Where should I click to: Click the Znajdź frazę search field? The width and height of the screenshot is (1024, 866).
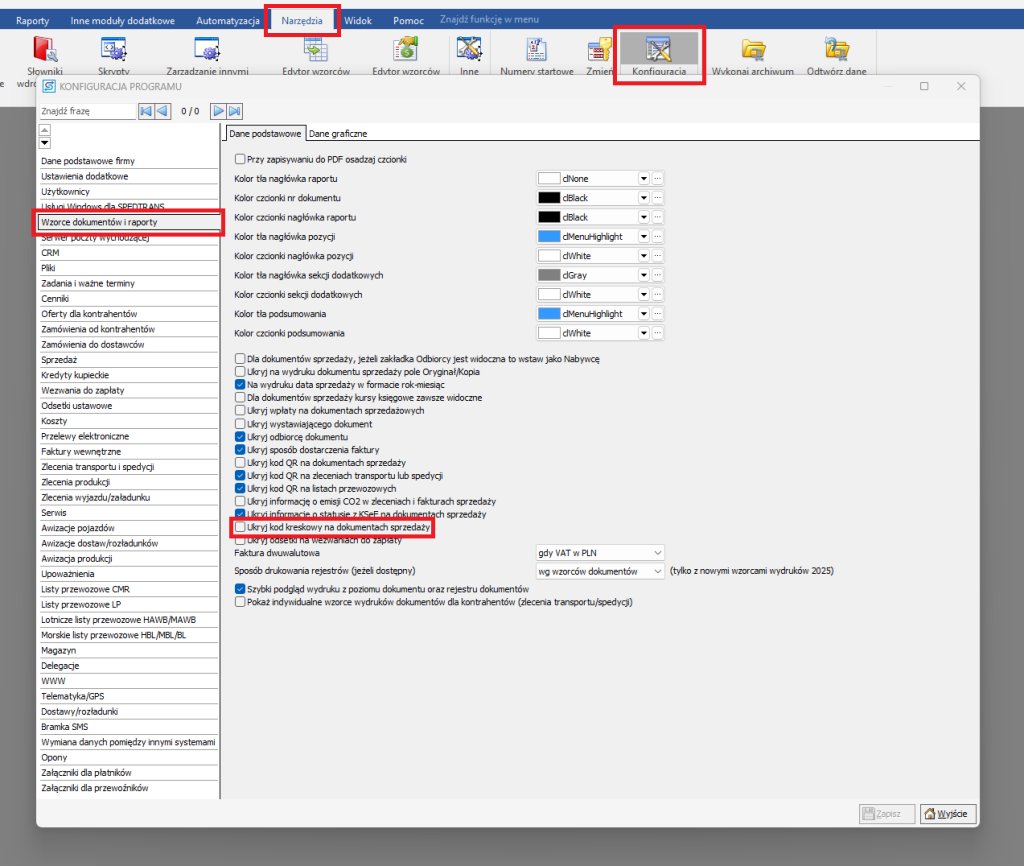click(85, 111)
